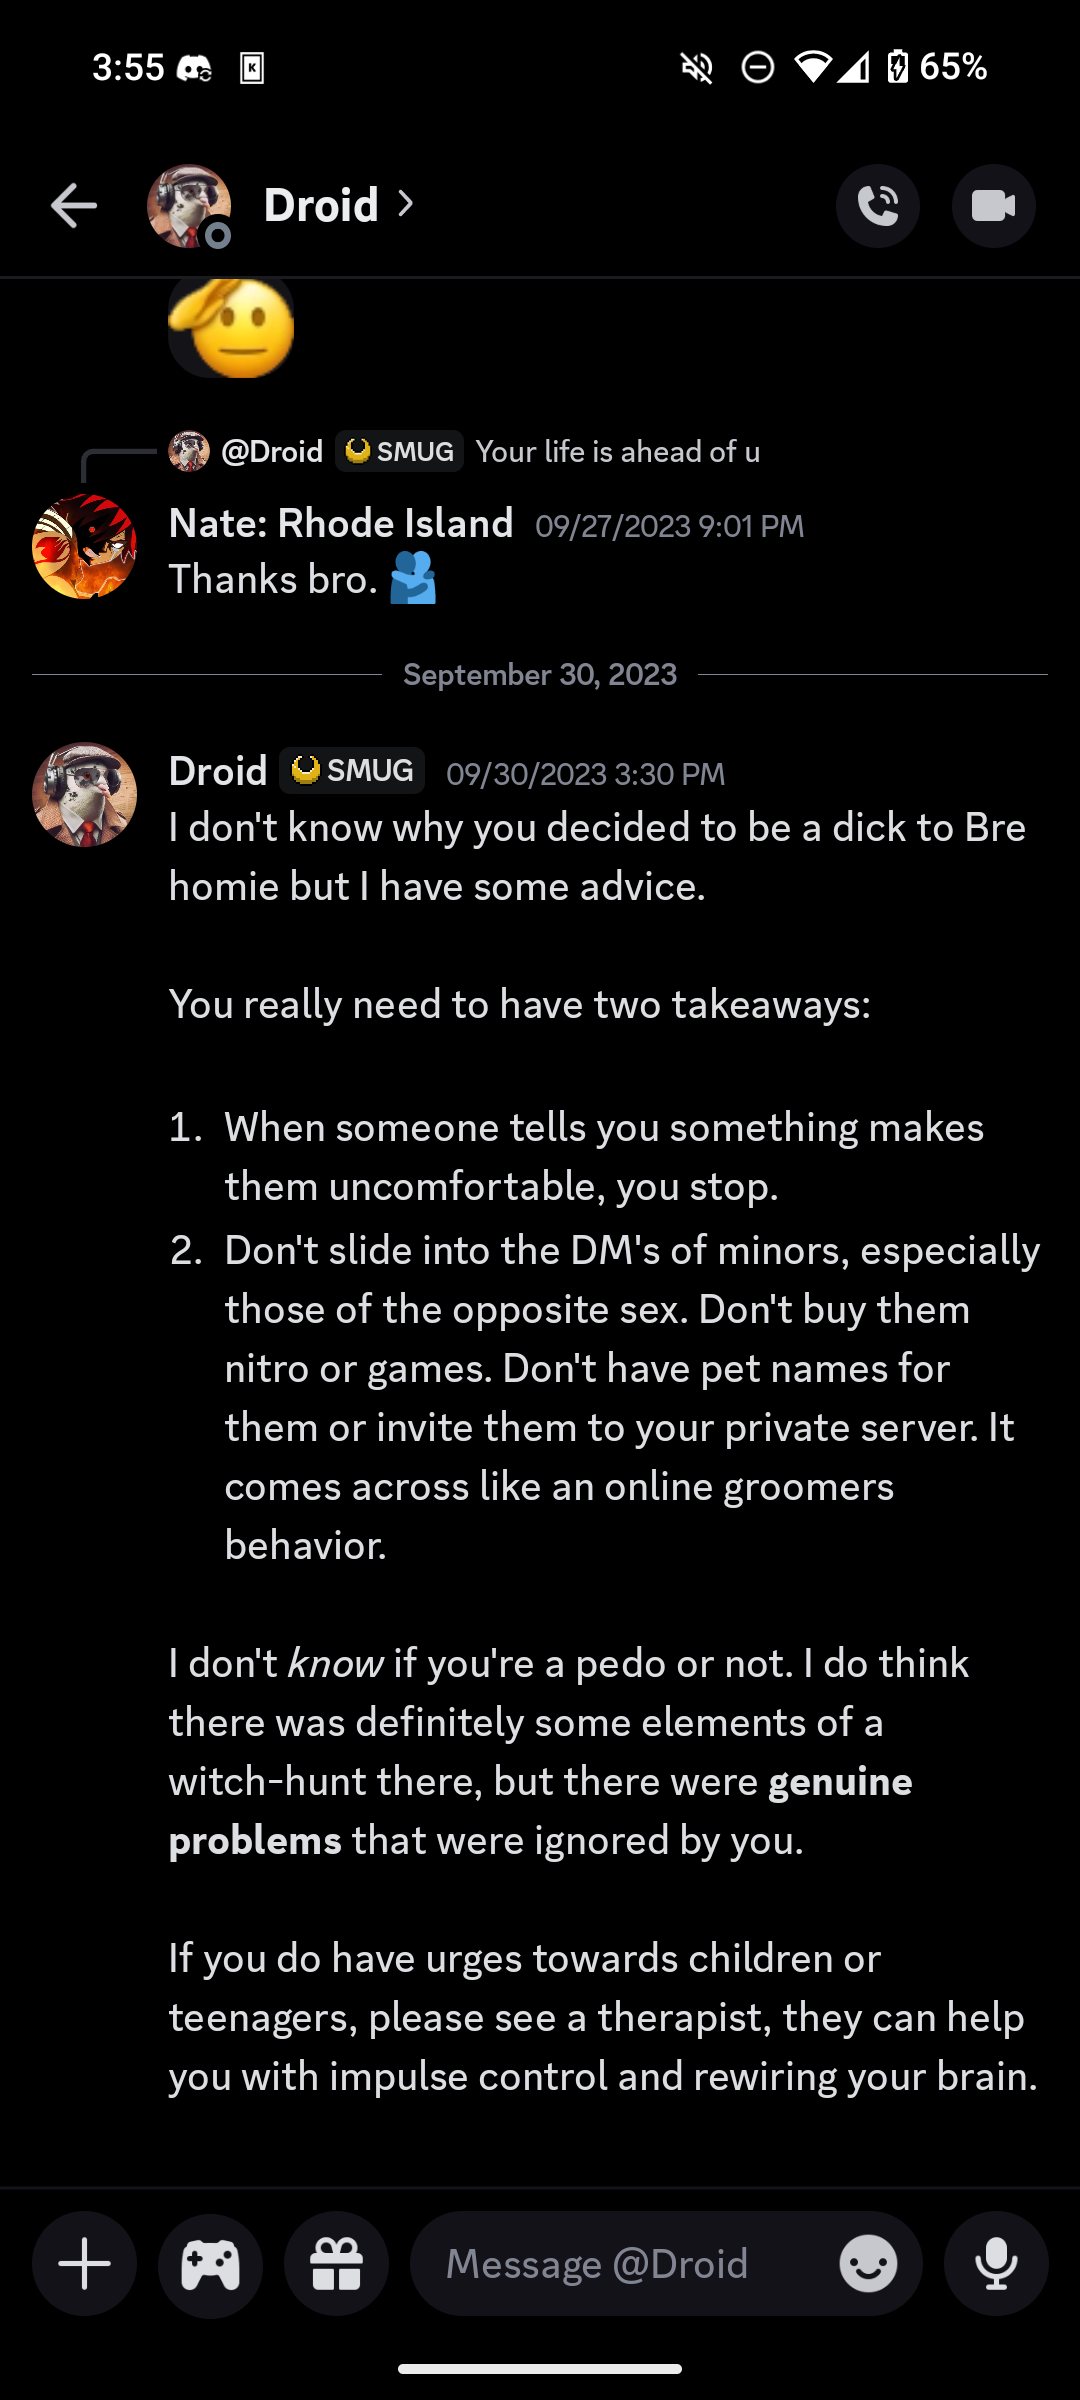
Task: Open the plus attachment menu
Action: click(85, 2264)
